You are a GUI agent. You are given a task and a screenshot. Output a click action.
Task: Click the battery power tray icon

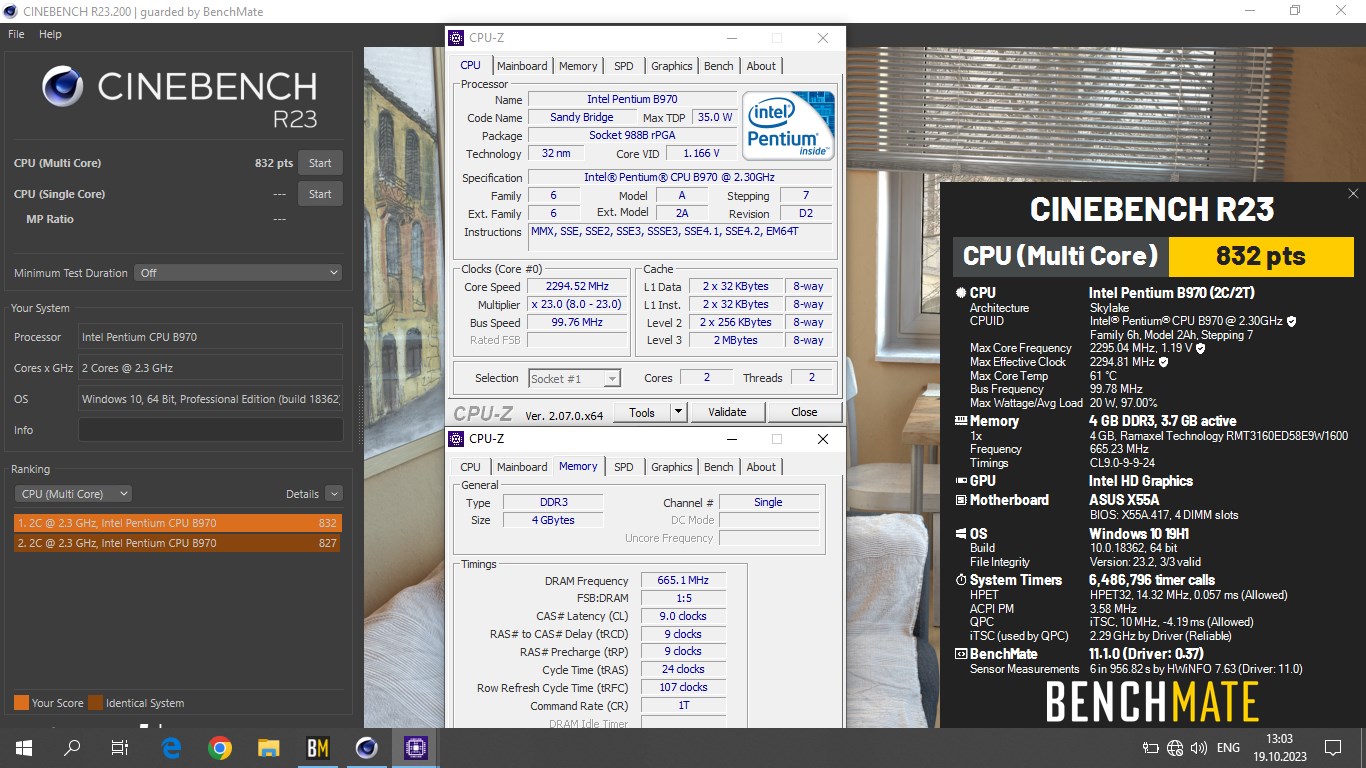pos(1151,748)
